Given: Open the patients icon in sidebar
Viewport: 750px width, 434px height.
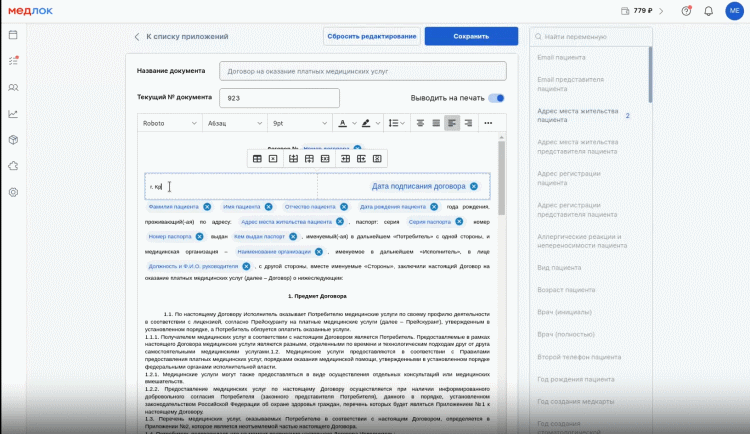Looking at the screenshot, I should (x=13, y=88).
